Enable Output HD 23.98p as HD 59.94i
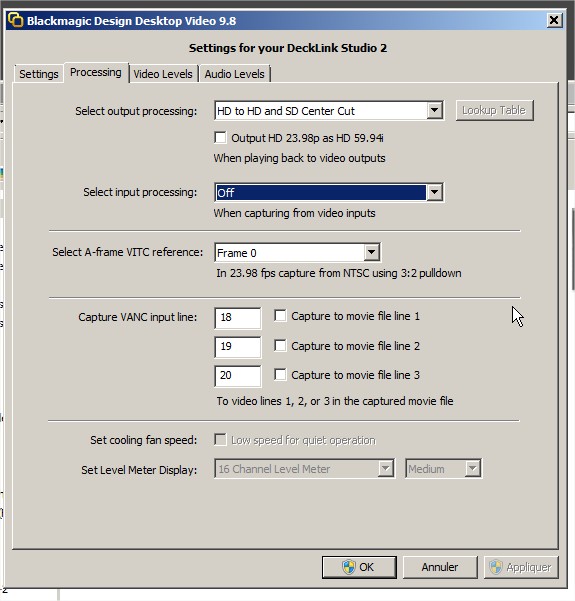This screenshot has width=575, height=601. pyautogui.click(x=220, y=138)
